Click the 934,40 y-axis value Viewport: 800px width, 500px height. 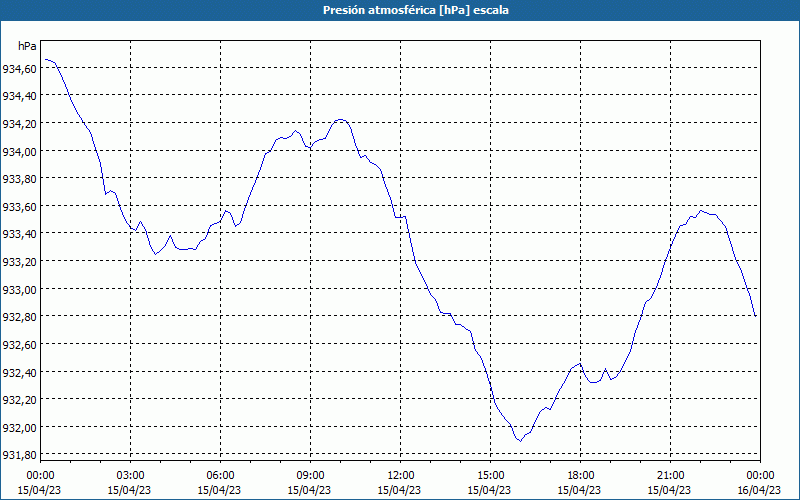(x=19, y=95)
